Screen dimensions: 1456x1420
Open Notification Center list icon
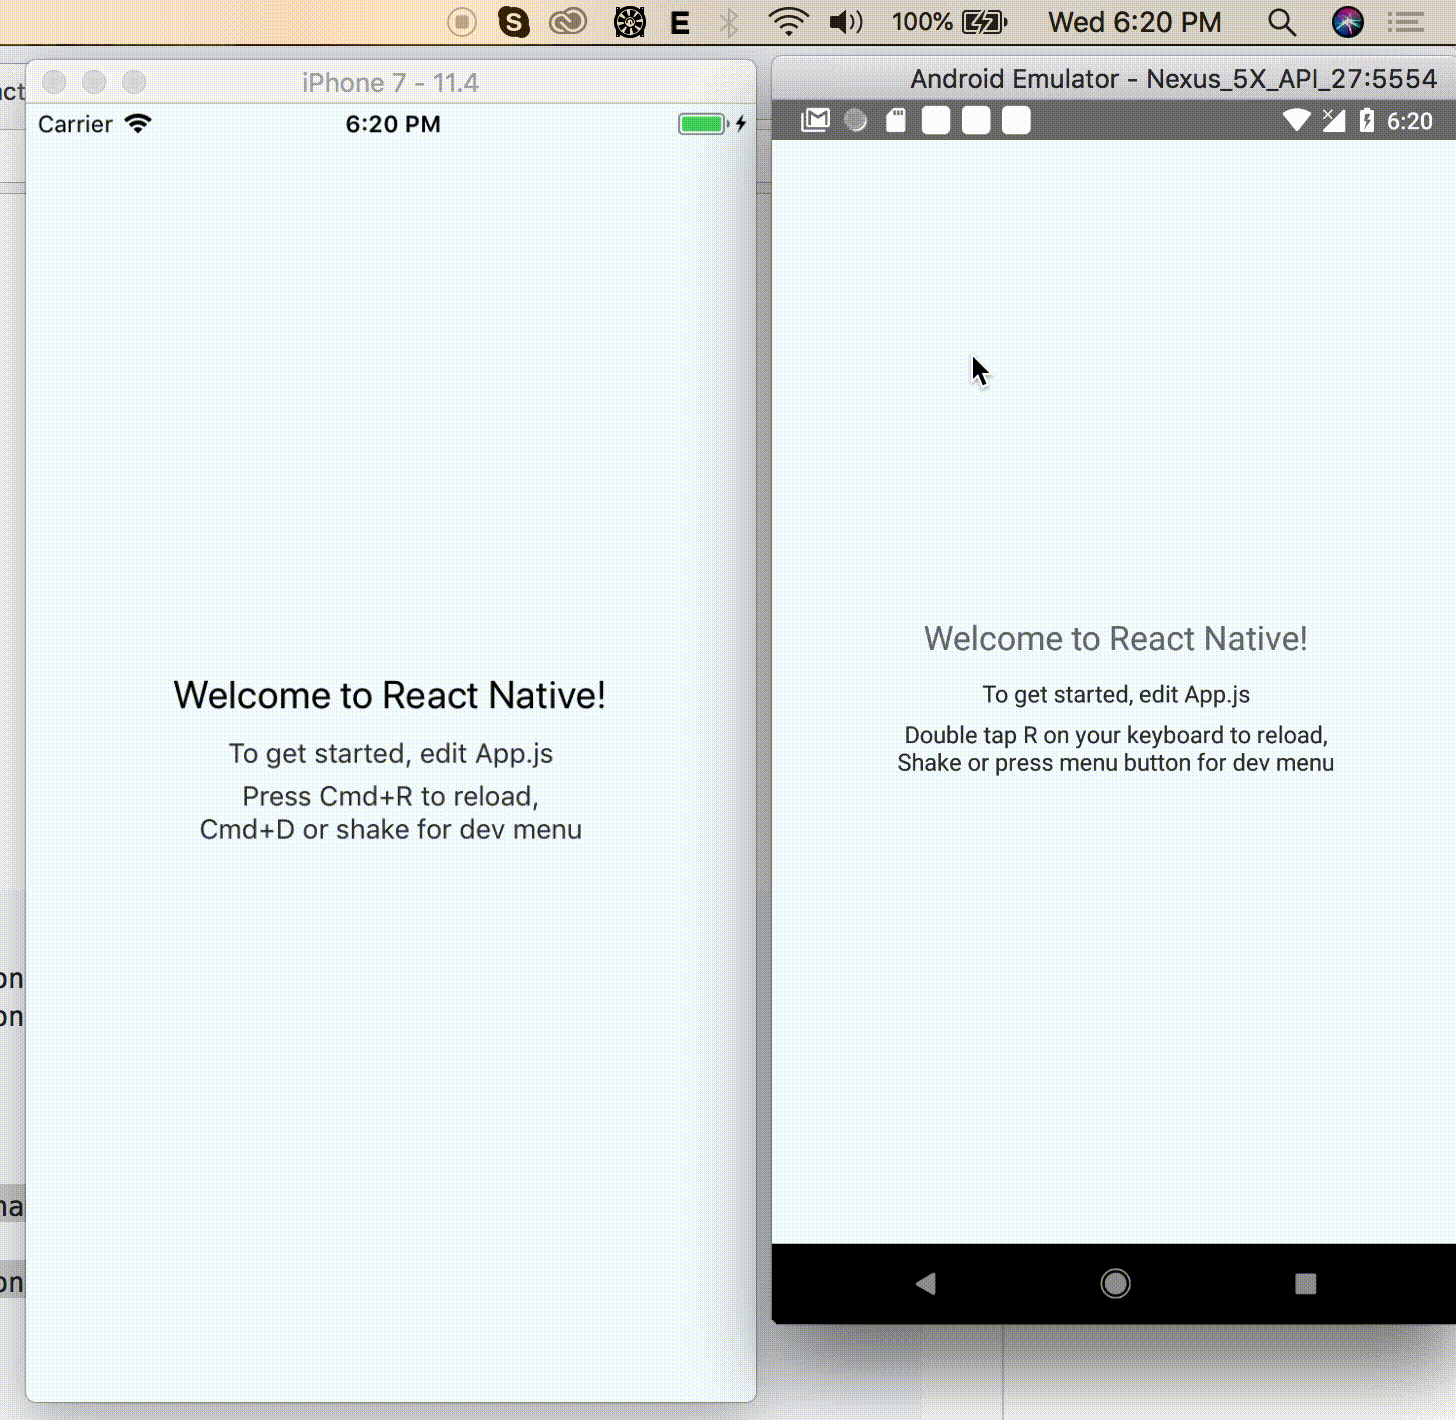(1406, 22)
